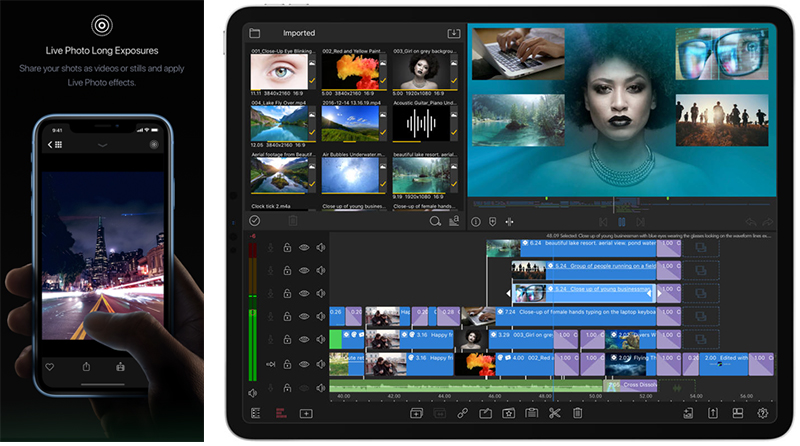The width and height of the screenshot is (800, 446).
Task: Change the layout with the panel layout icon
Action: pos(738,413)
